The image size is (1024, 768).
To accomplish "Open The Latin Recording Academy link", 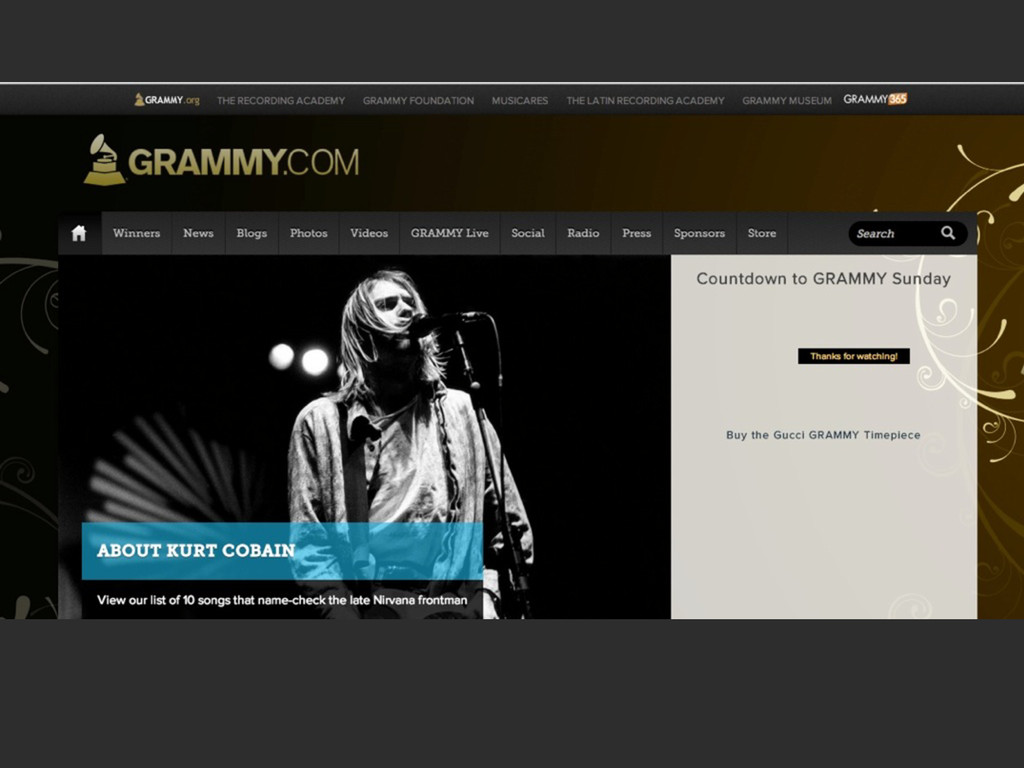I will click(x=645, y=101).
